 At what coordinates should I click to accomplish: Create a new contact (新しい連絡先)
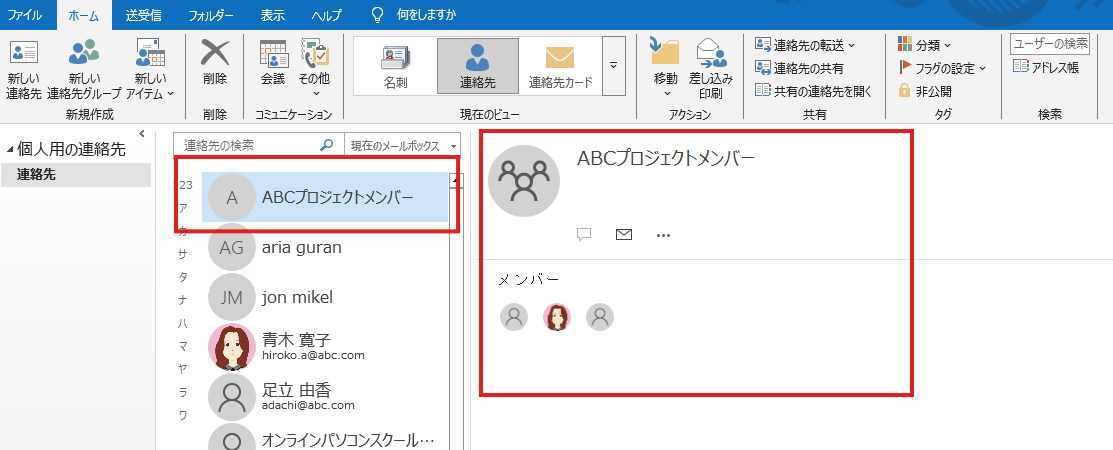click(23, 70)
